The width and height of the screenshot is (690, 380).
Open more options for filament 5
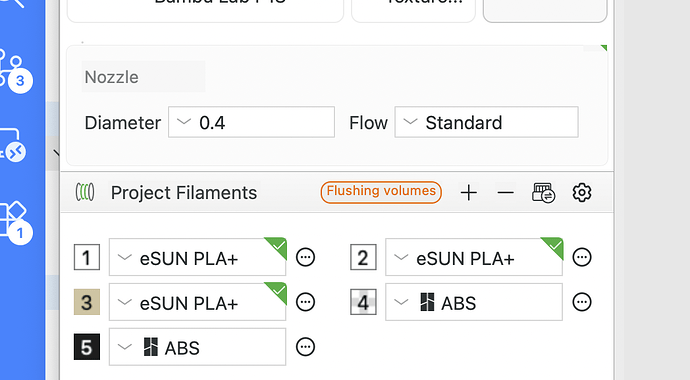(x=305, y=347)
